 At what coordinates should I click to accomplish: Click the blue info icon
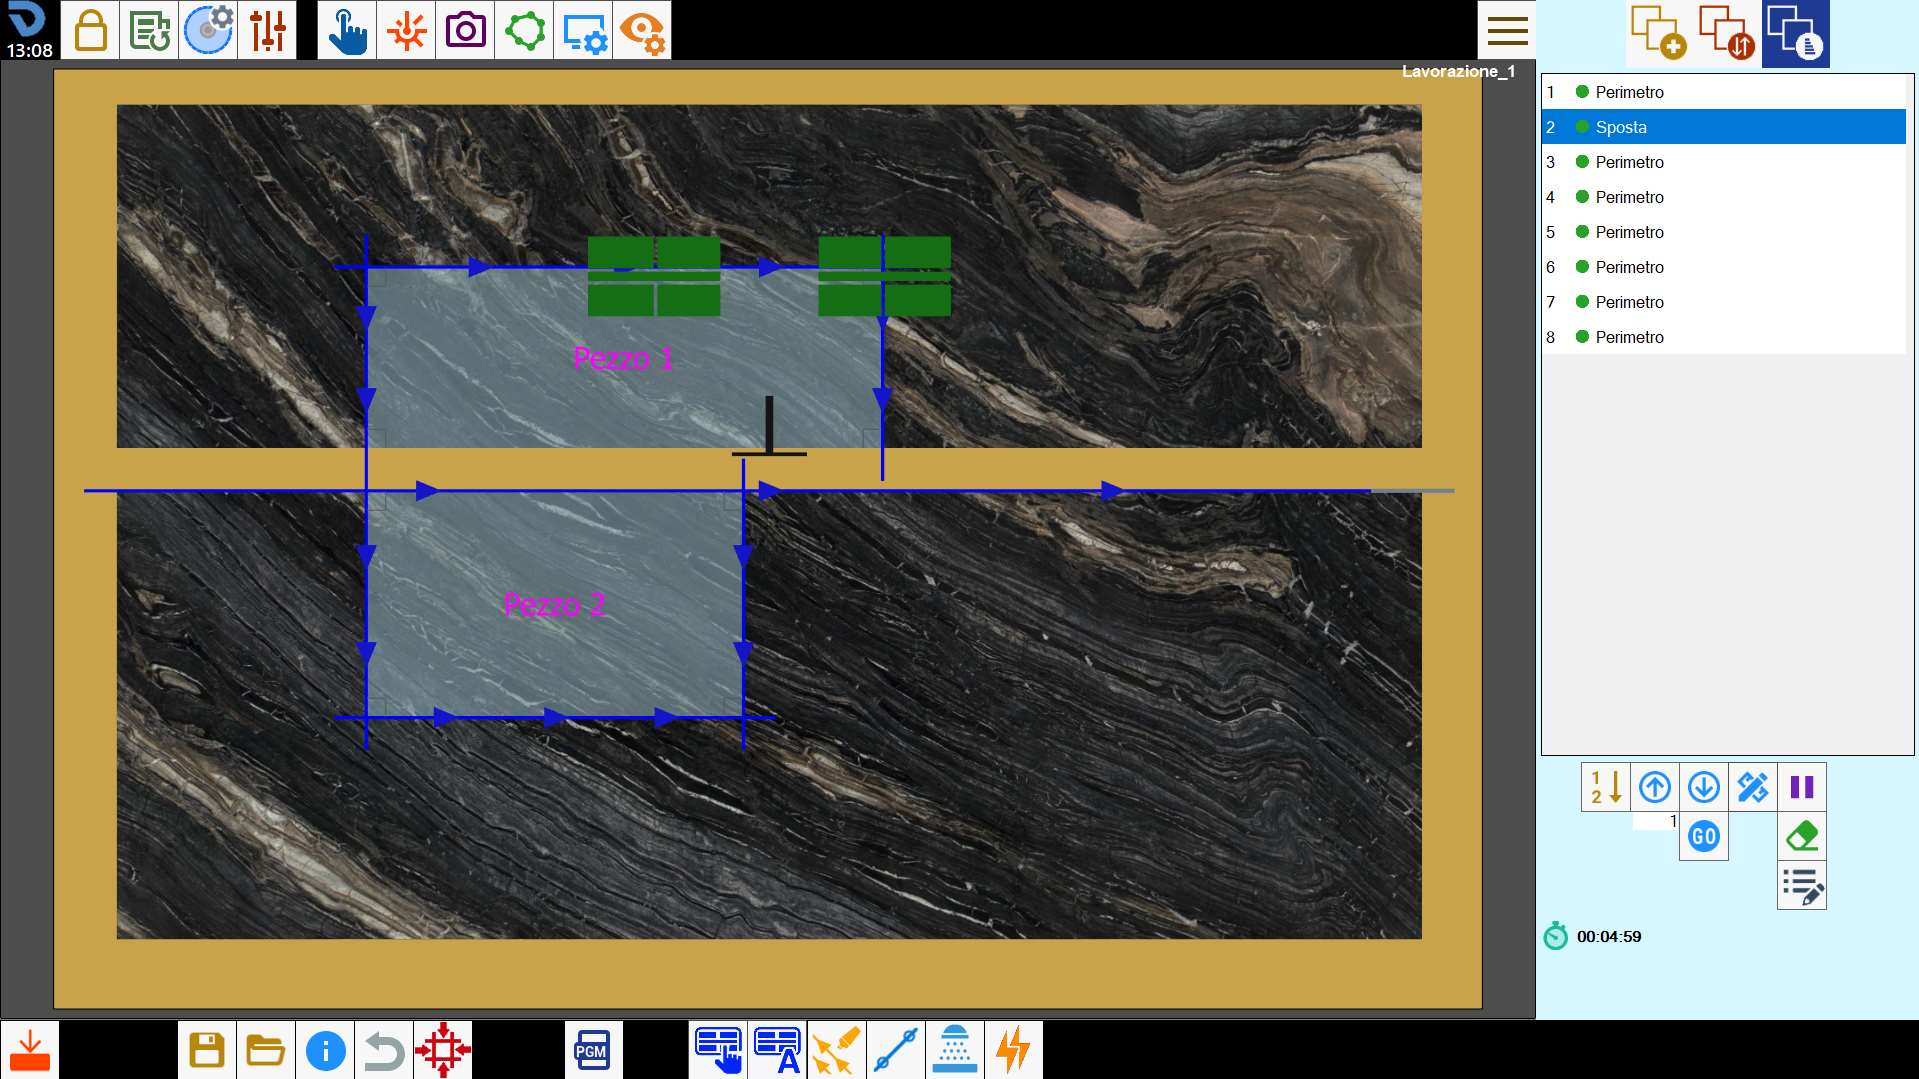pyautogui.click(x=325, y=1050)
